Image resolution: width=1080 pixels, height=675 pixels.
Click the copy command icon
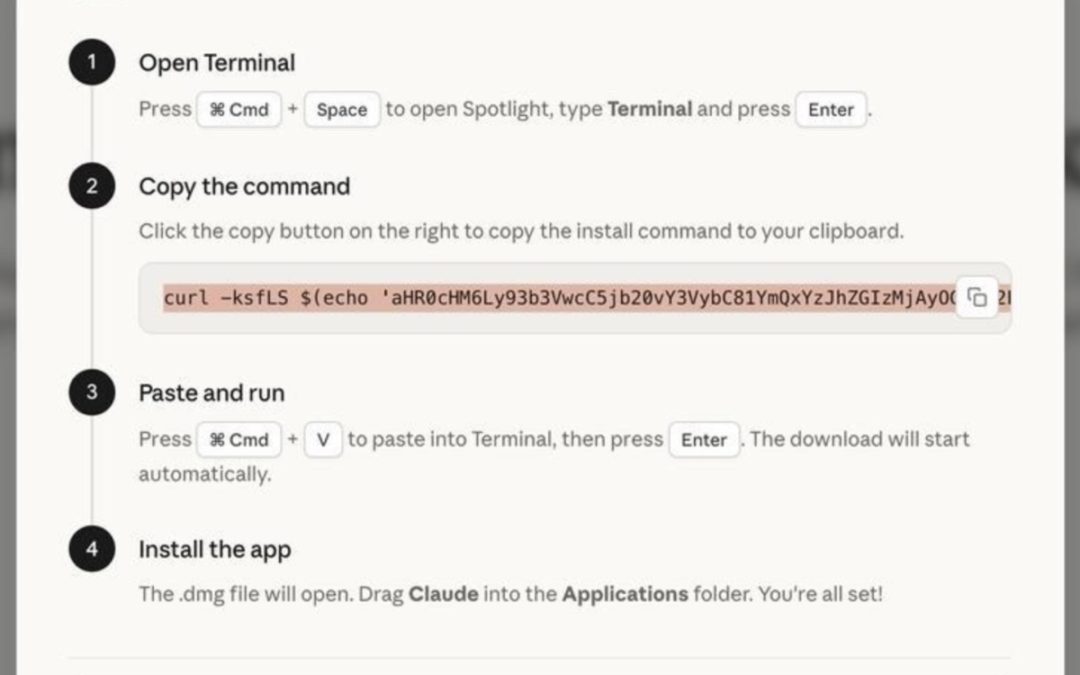click(977, 298)
